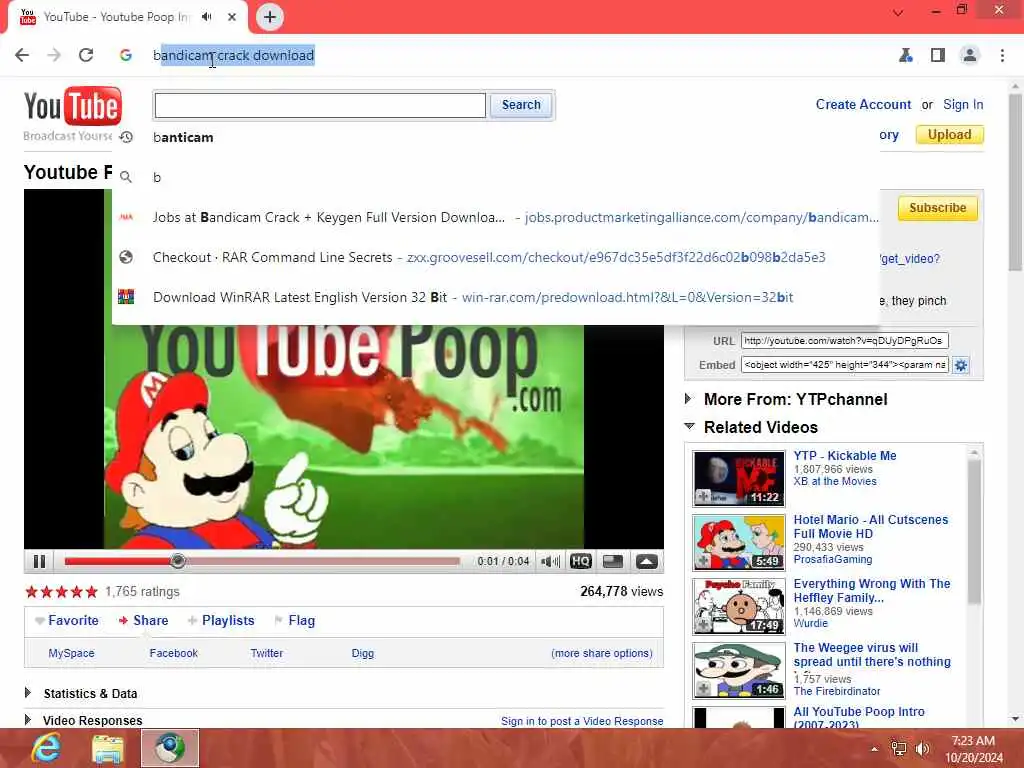This screenshot has width=1024, height=768.
Task: Open 'All YouTube Poop Intro' video link
Action: 859,717
